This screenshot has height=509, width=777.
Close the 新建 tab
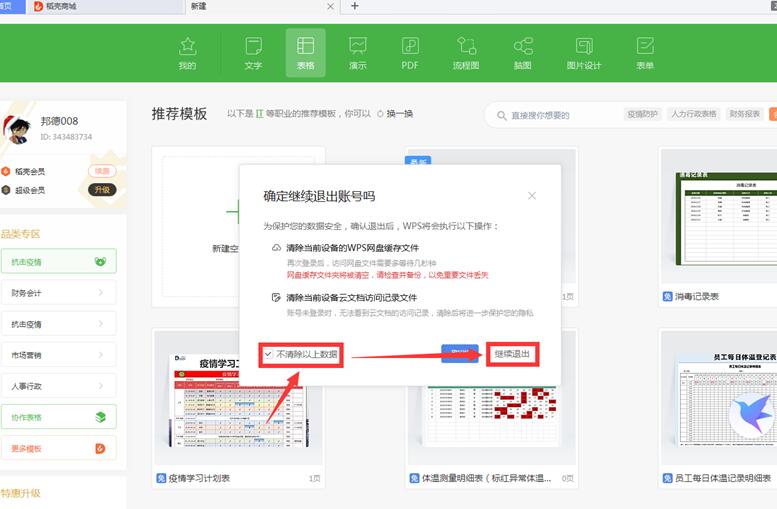point(331,7)
